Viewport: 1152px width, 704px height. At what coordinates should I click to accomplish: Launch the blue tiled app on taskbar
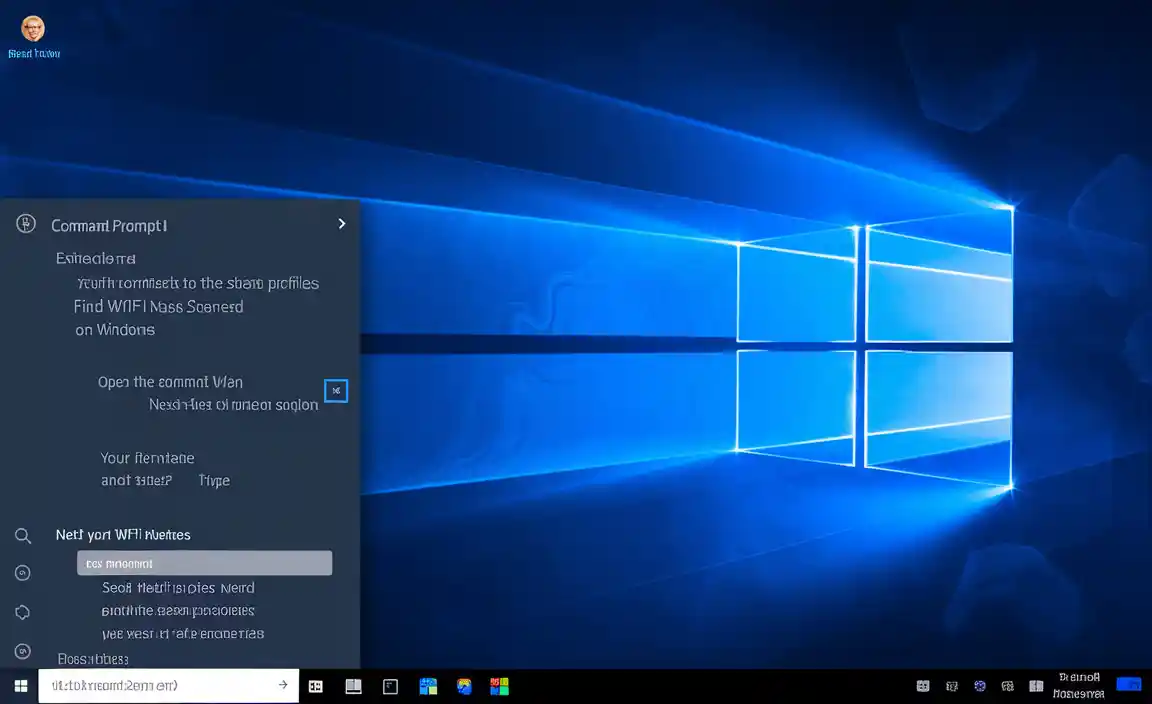pyautogui.click(x=429, y=686)
